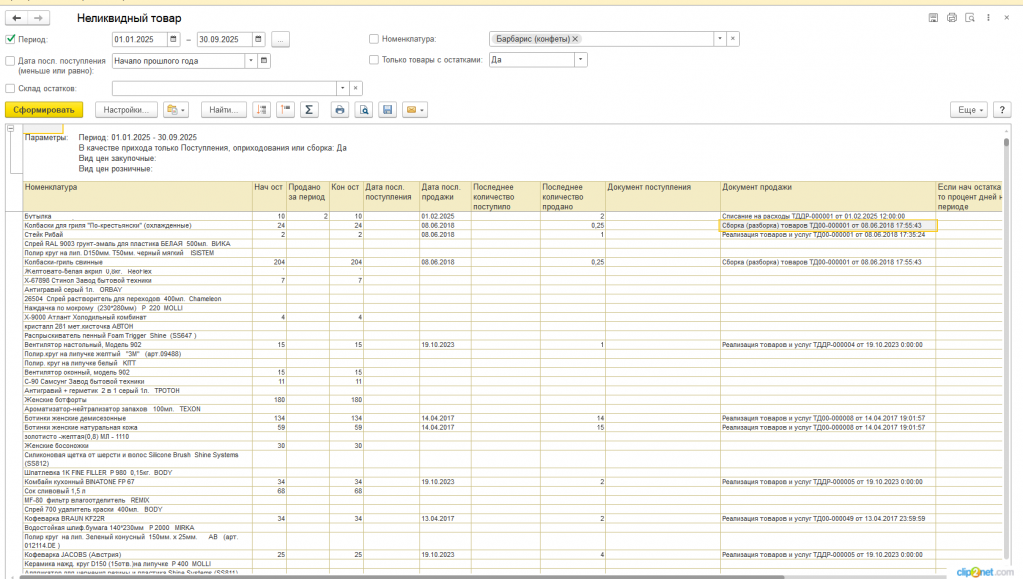This screenshot has height=579, width=1023.
Task: Open the three-dot window menu
Action: pos(988,18)
